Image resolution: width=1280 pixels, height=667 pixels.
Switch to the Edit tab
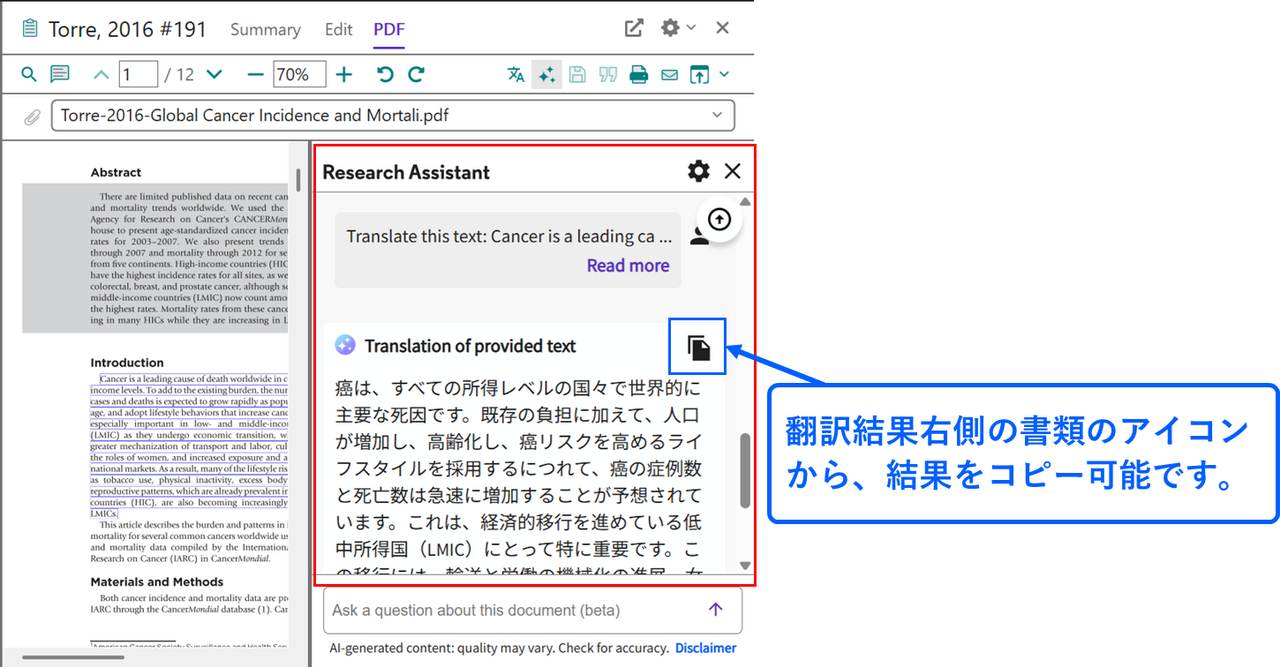338,29
